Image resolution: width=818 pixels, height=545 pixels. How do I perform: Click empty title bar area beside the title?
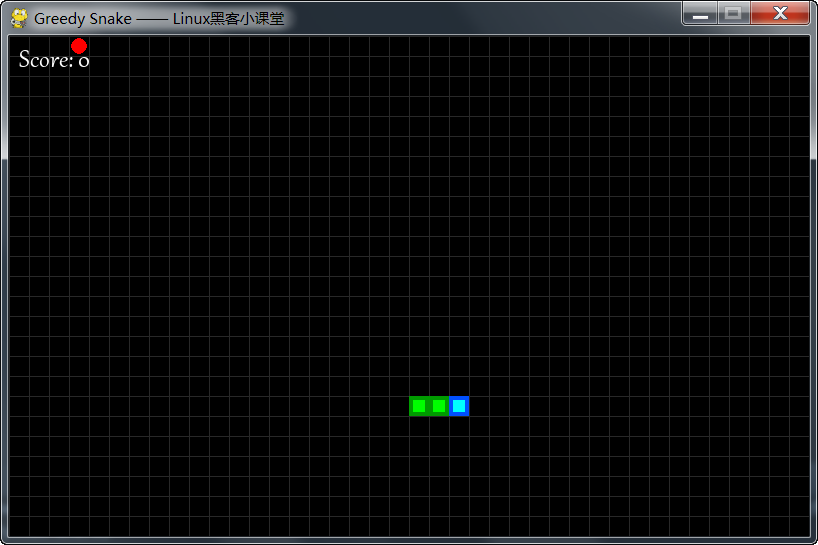click(x=480, y=18)
